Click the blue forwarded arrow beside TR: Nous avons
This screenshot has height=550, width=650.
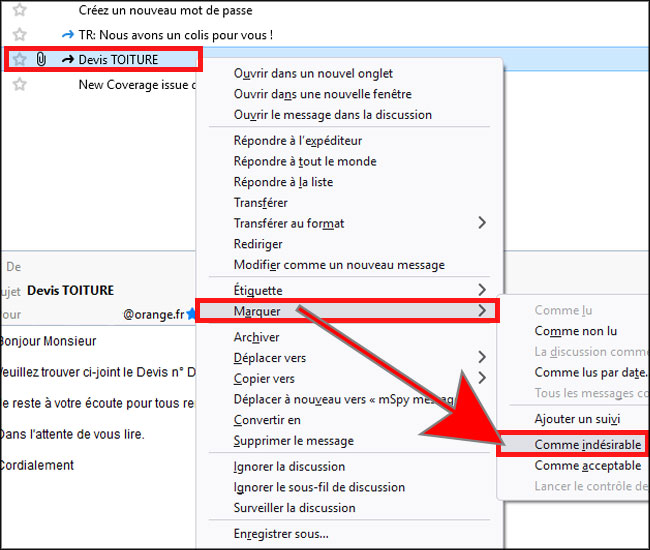click(x=68, y=35)
